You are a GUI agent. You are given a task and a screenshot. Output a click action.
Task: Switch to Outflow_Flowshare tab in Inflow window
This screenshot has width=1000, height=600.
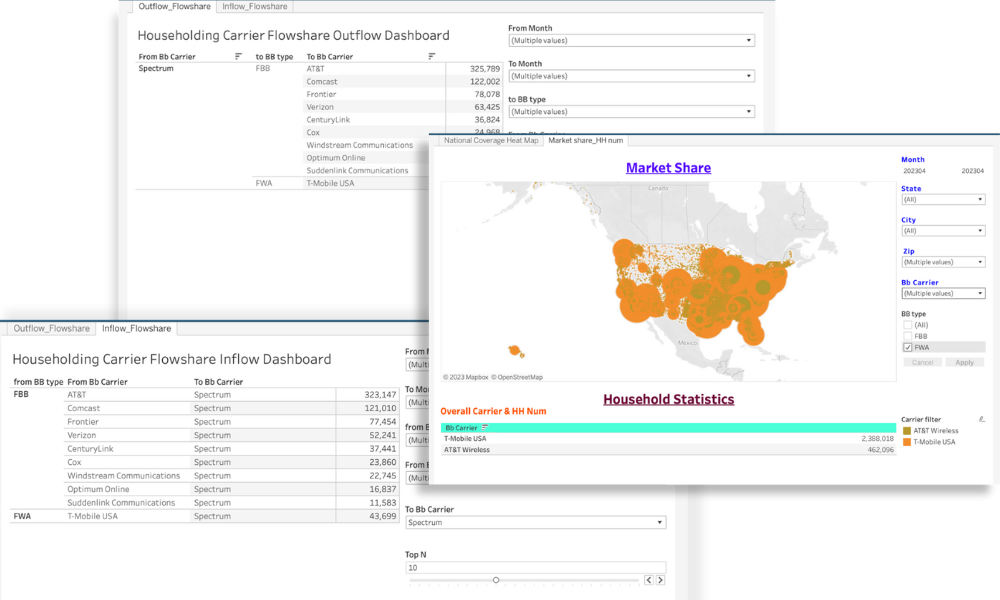(52, 328)
